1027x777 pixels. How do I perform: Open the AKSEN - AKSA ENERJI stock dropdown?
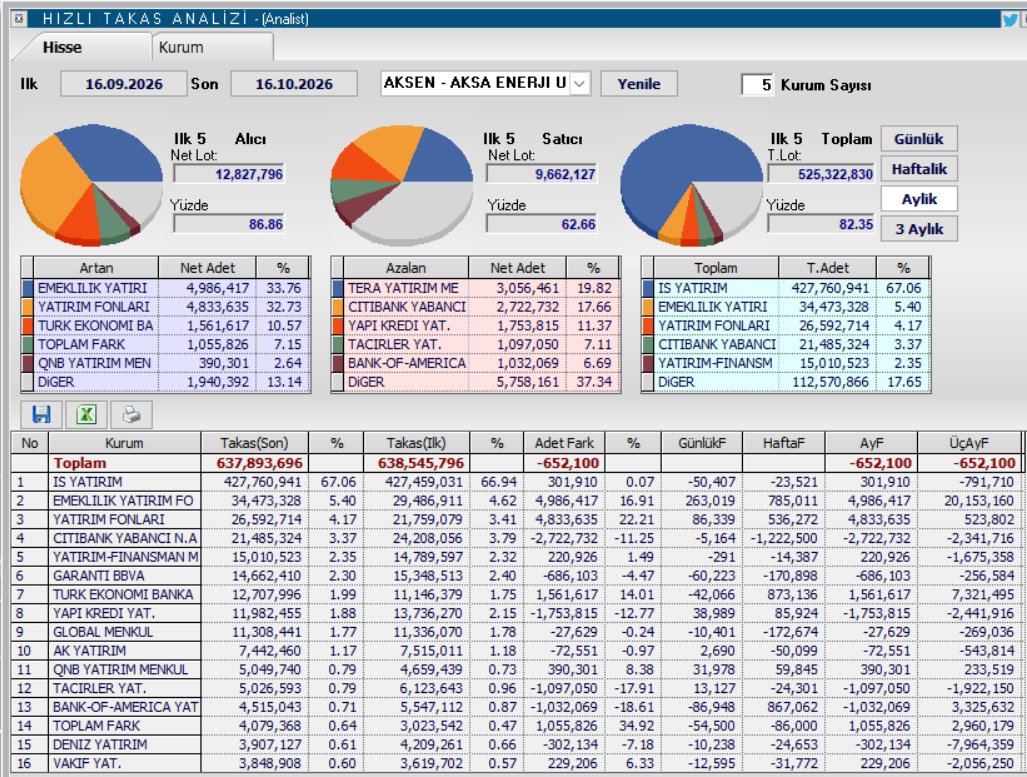click(x=579, y=83)
